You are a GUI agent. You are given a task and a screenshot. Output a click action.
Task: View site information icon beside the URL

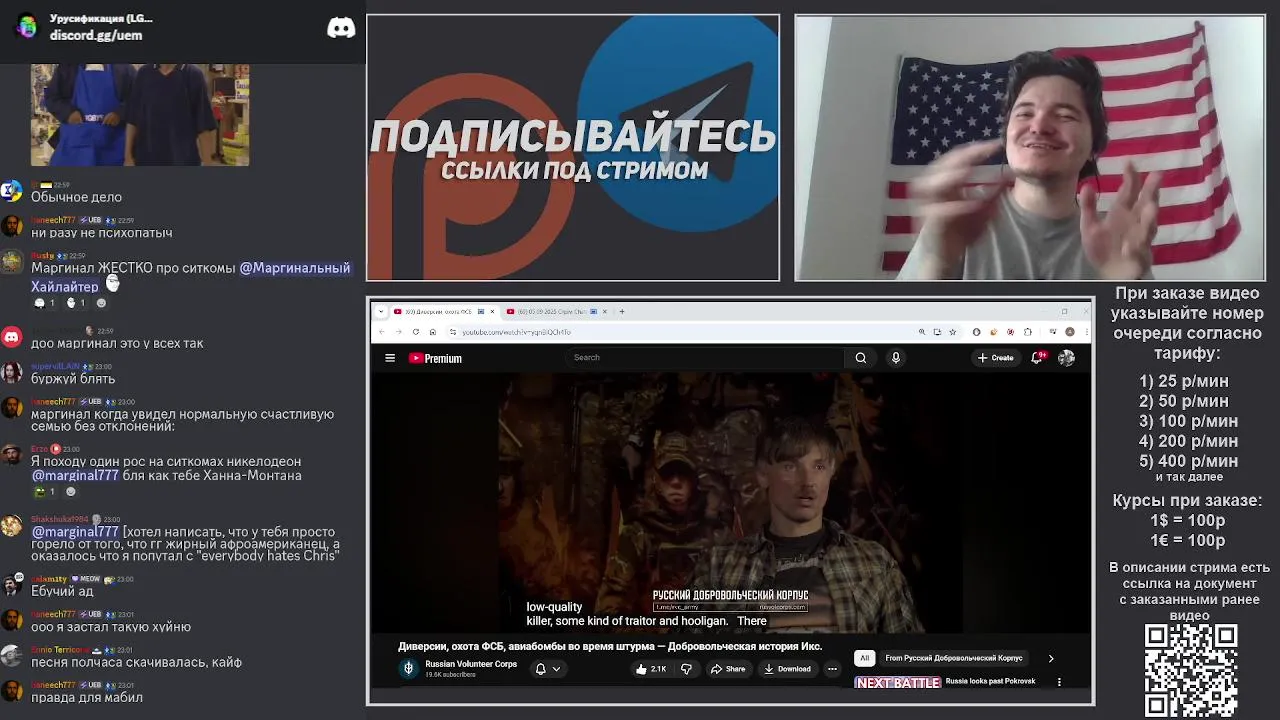click(x=453, y=332)
